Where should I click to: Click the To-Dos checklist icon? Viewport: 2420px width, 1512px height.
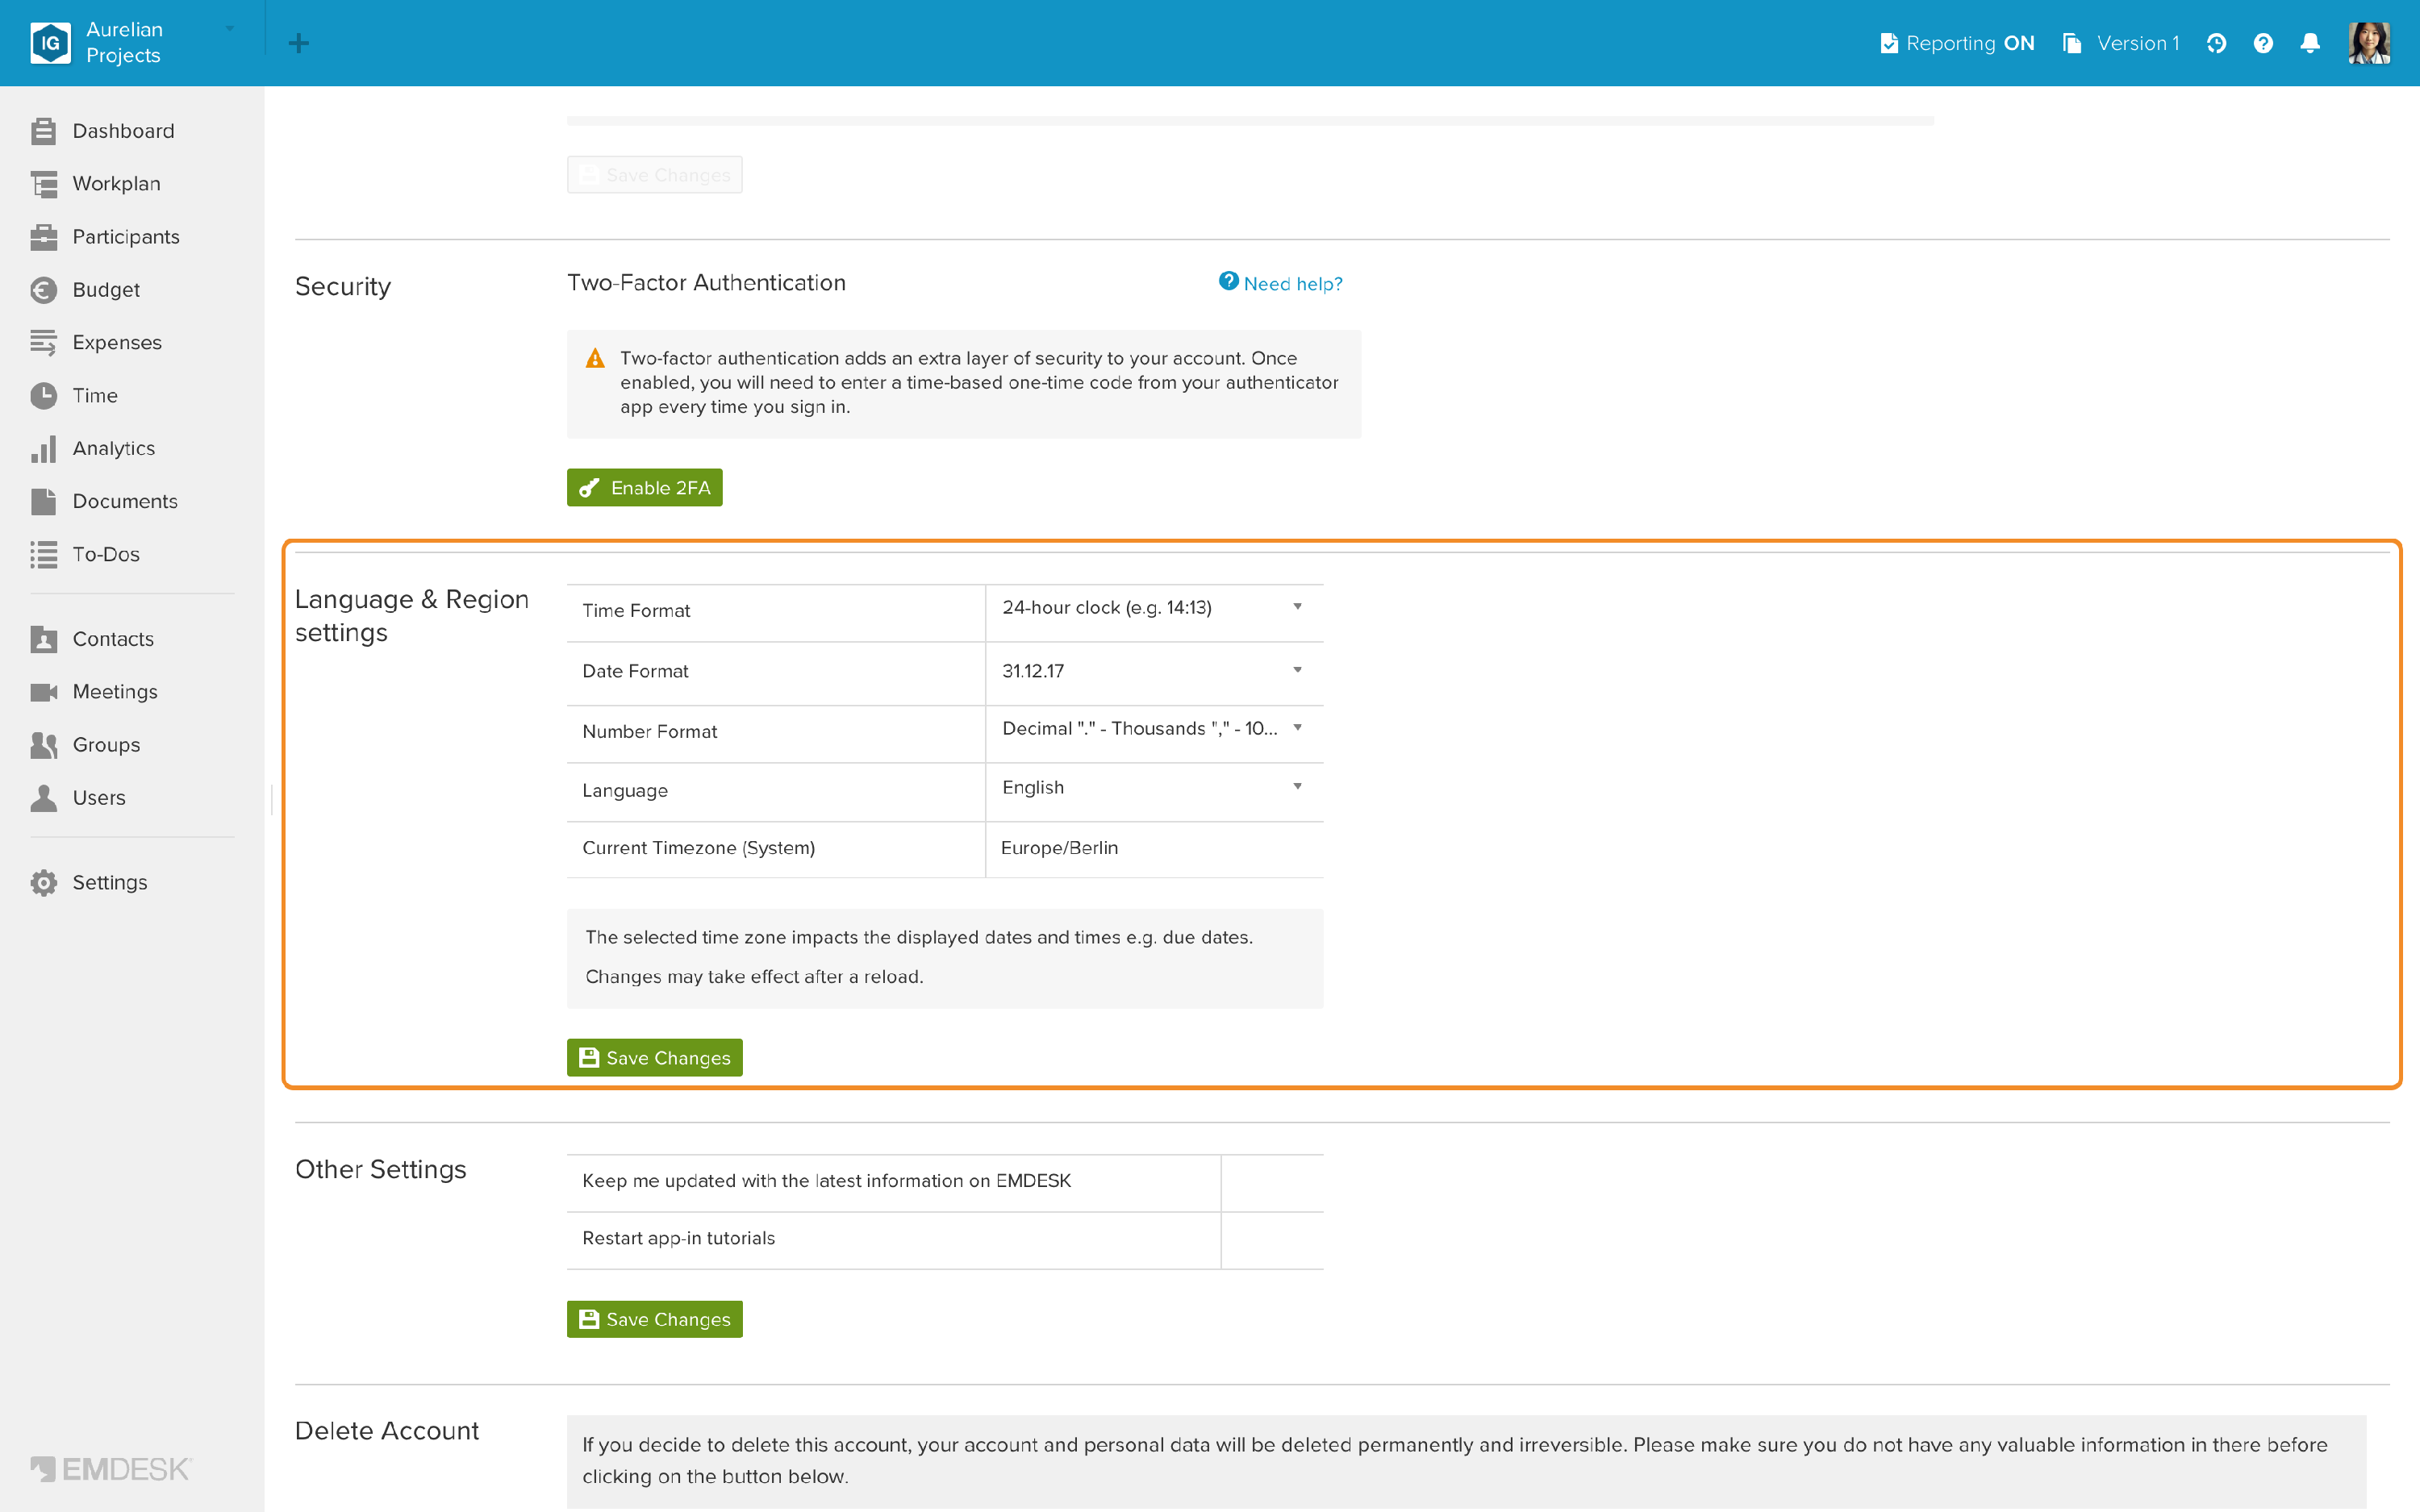pos(43,555)
